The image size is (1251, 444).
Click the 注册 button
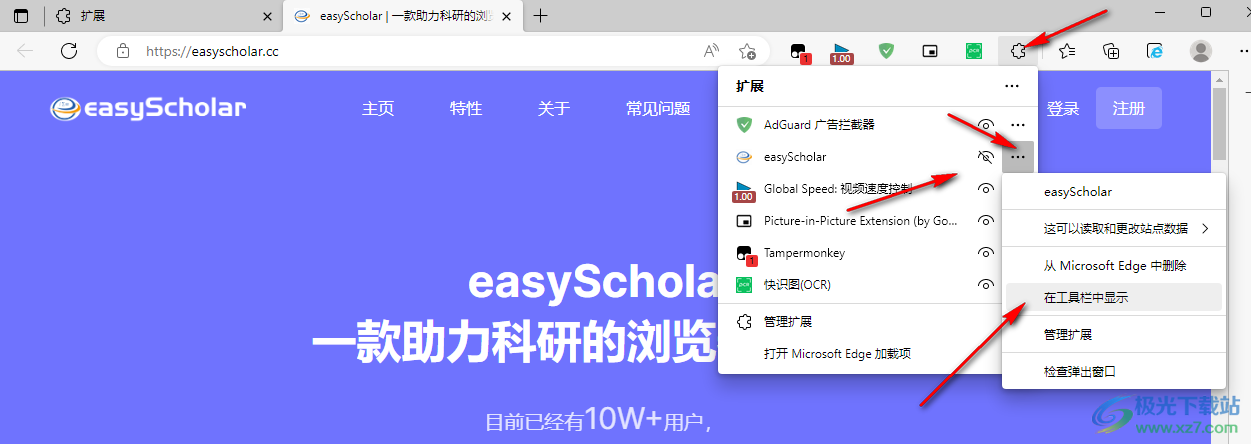point(1129,108)
